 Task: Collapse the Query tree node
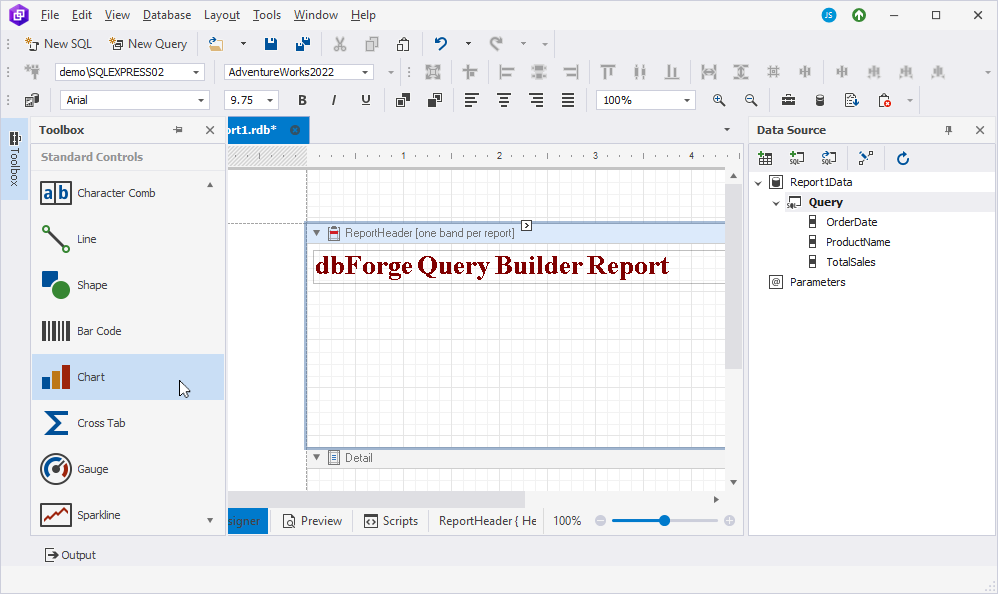776,203
